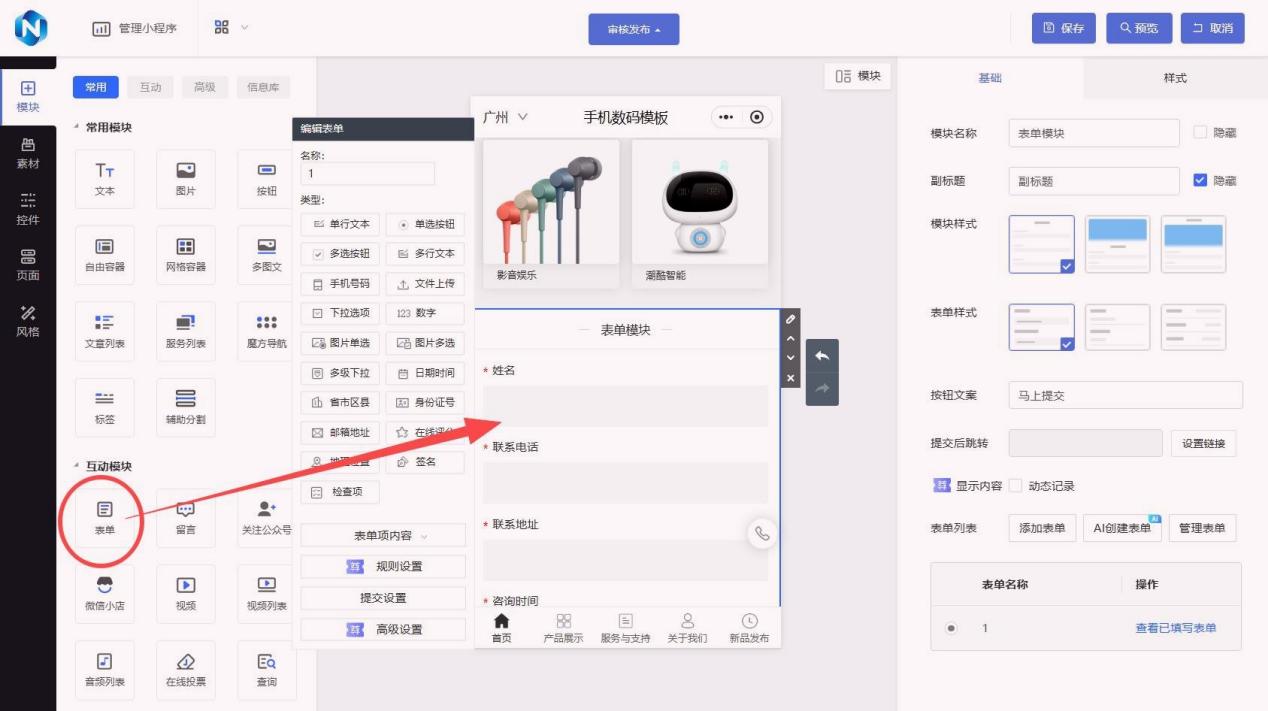The width and height of the screenshot is (1268, 711).
Task: Select the 在线投票 voting module
Action: point(185,668)
